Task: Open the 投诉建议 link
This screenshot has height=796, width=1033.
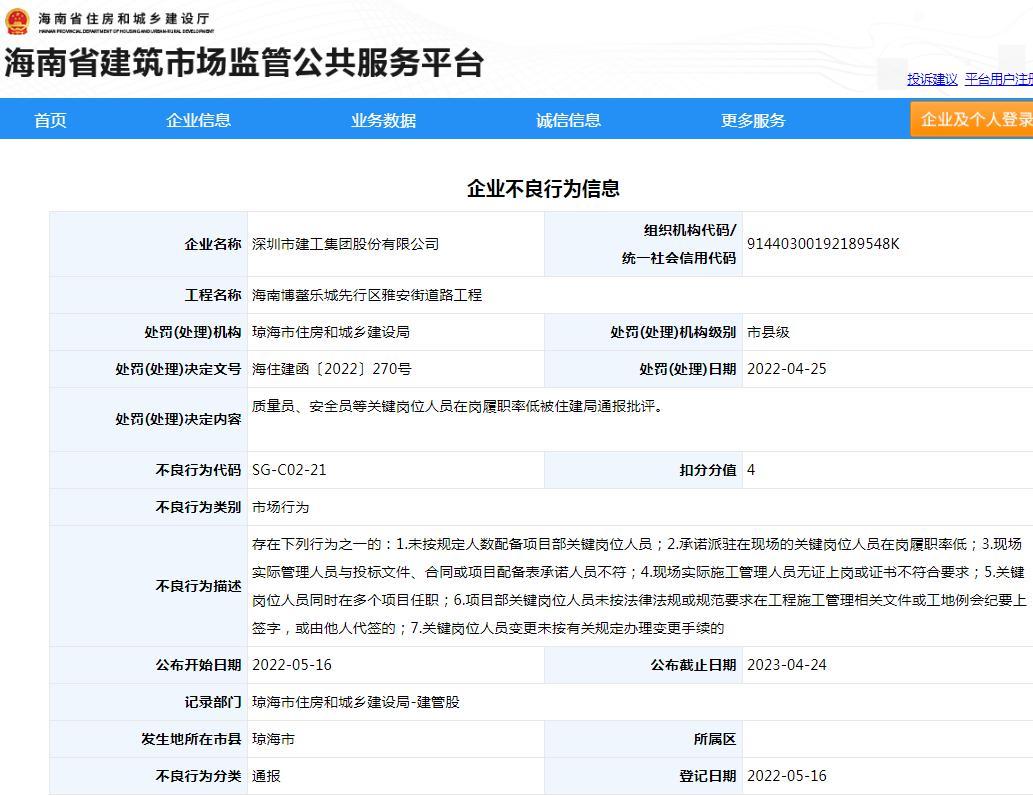Action: [x=932, y=79]
